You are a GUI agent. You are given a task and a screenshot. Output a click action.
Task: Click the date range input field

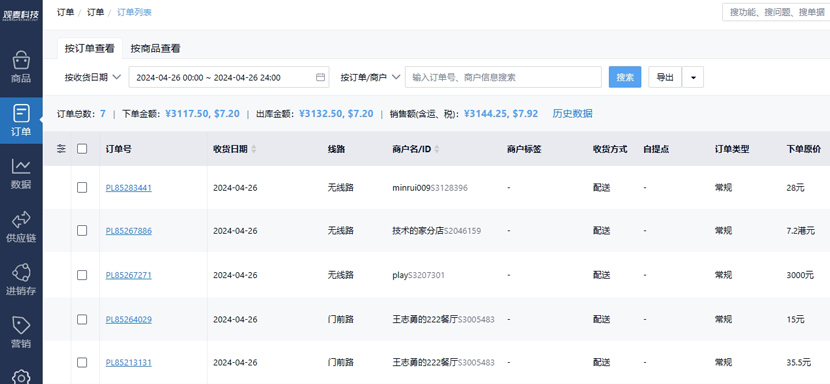[229, 77]
